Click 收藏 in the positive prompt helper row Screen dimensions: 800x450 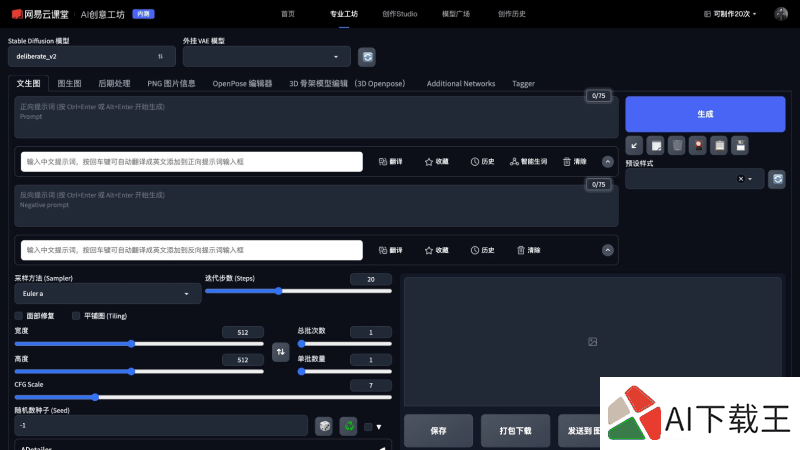coord(437,162)
